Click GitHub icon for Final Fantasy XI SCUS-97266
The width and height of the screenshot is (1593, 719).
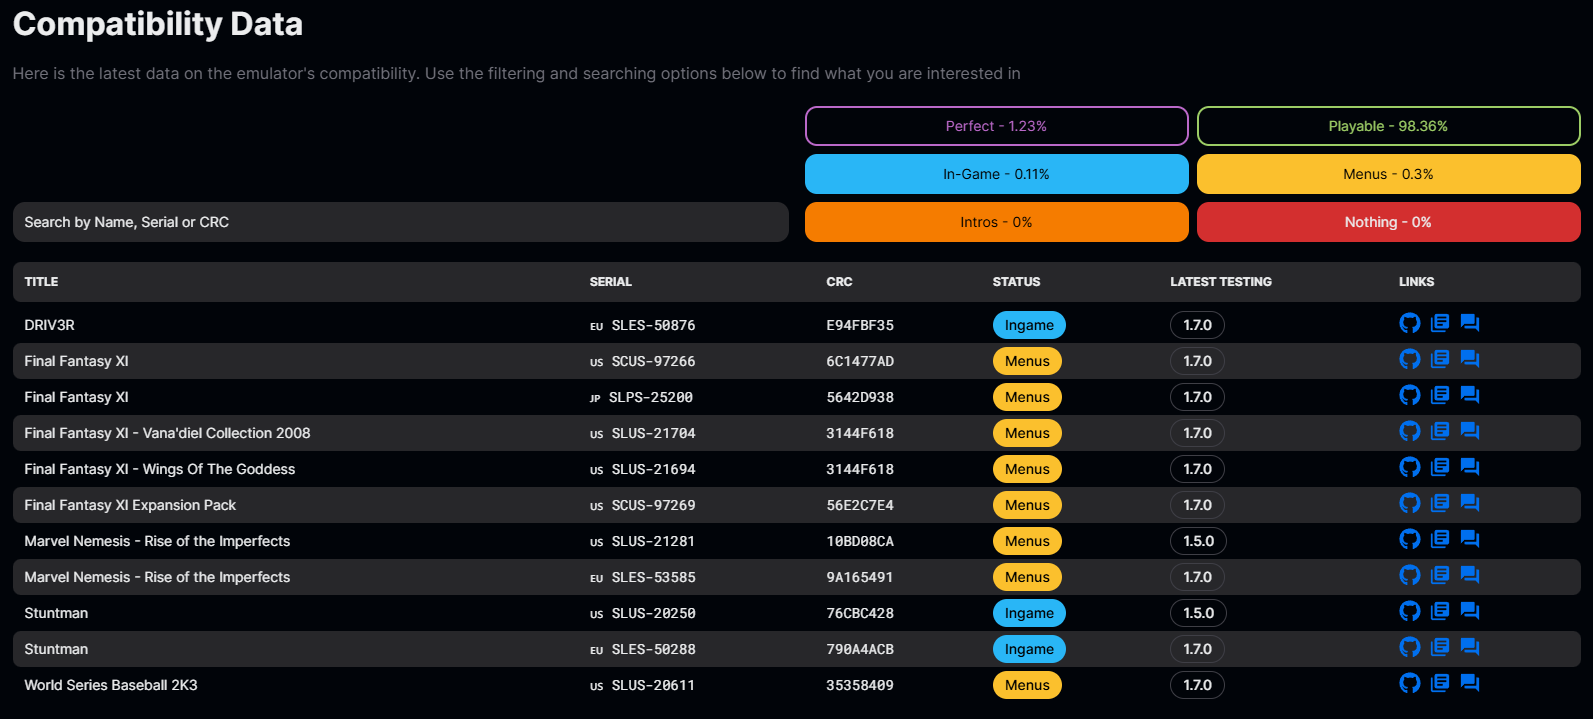1409,359
